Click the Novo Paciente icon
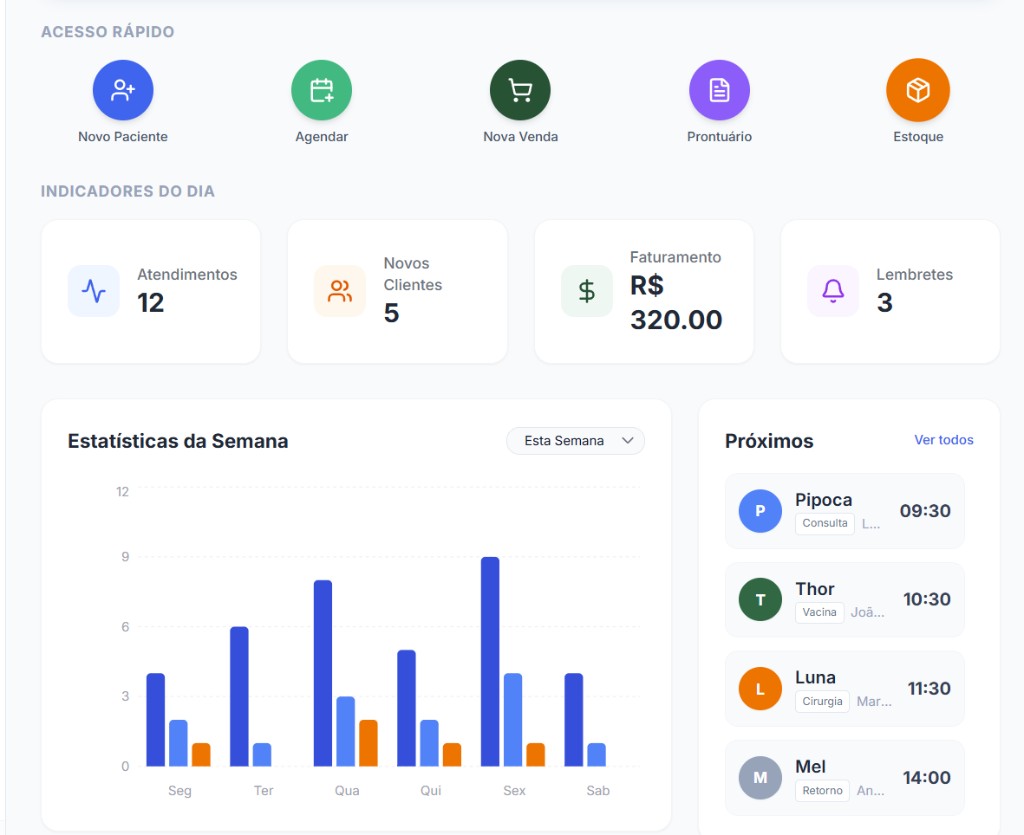The image size is (1024, 835). (122, 88)
